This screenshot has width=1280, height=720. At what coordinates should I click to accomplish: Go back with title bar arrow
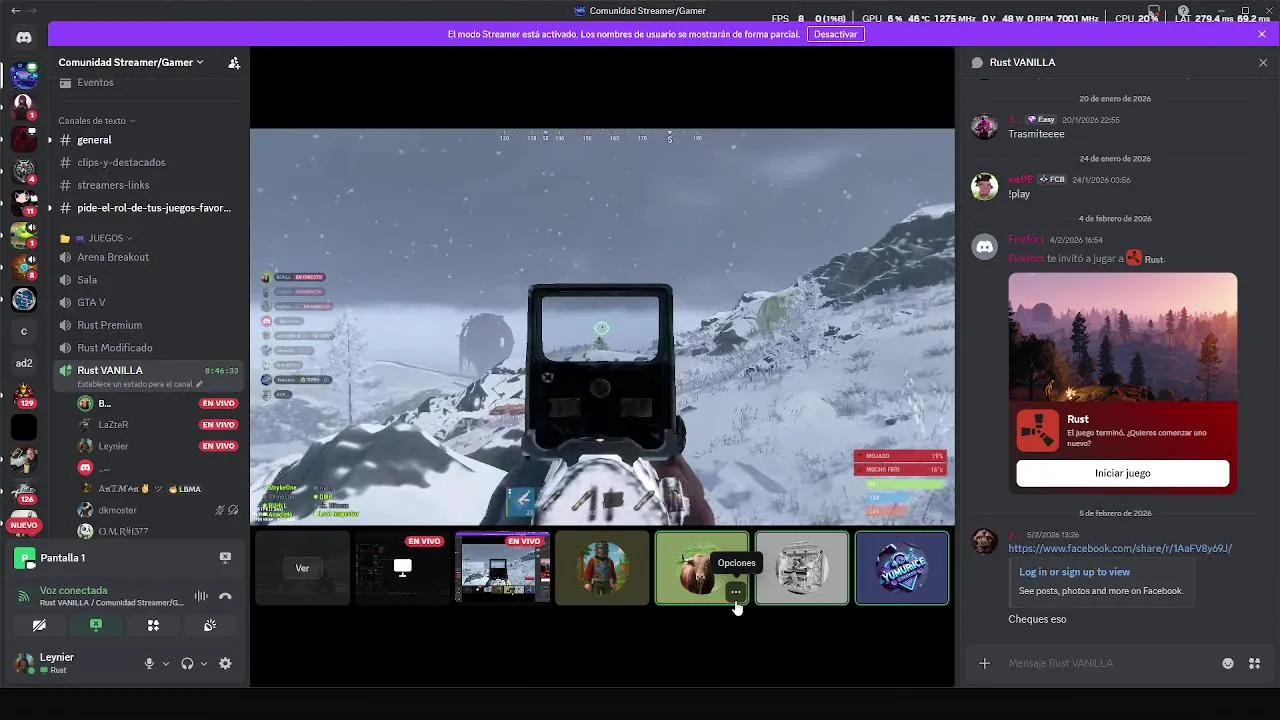(14, 10)
